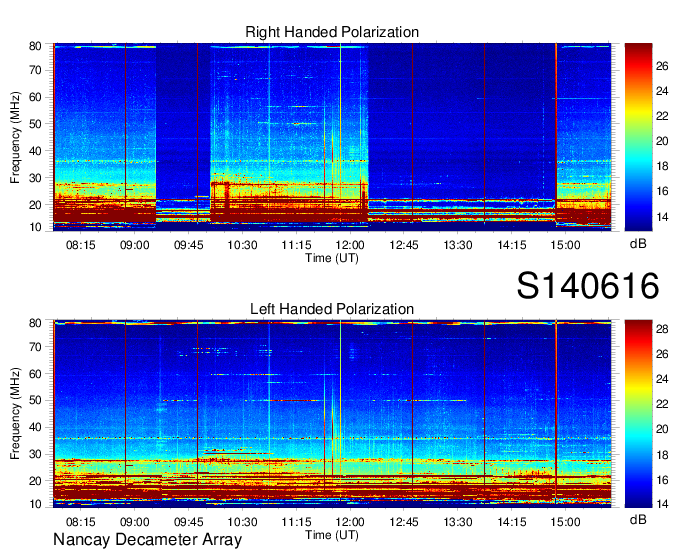Click the 10:30 tick label on bottom plot
This screenshot has width=680, height=552.
pos(242,522)
